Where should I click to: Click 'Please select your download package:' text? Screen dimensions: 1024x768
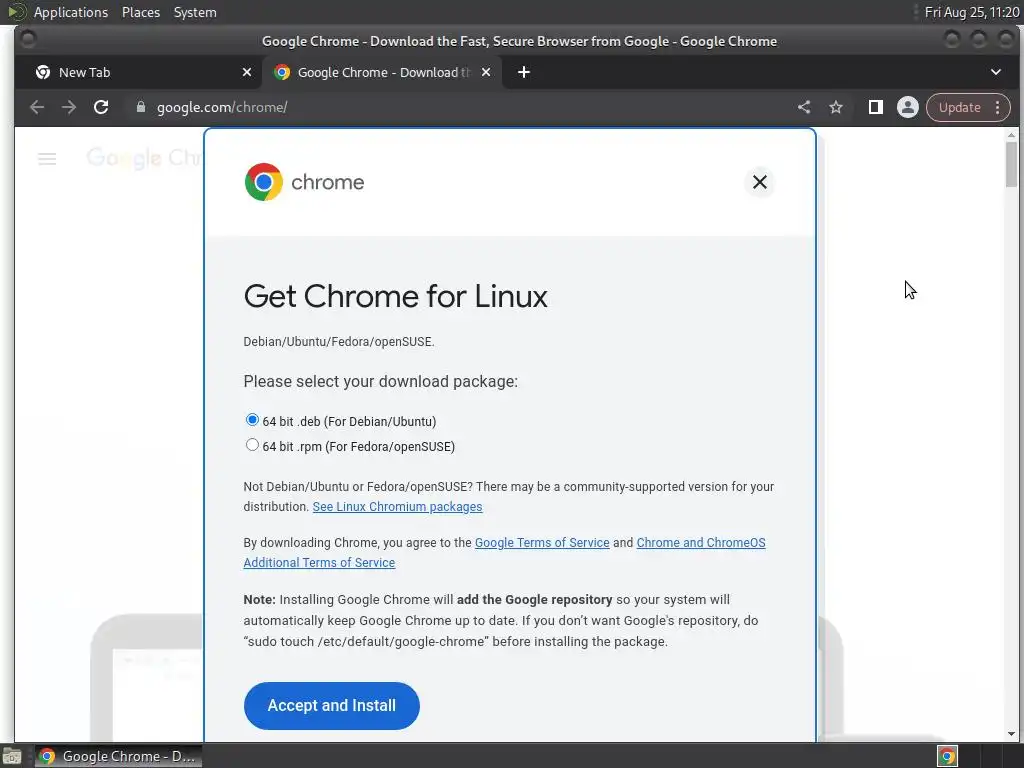click(381, 381)
